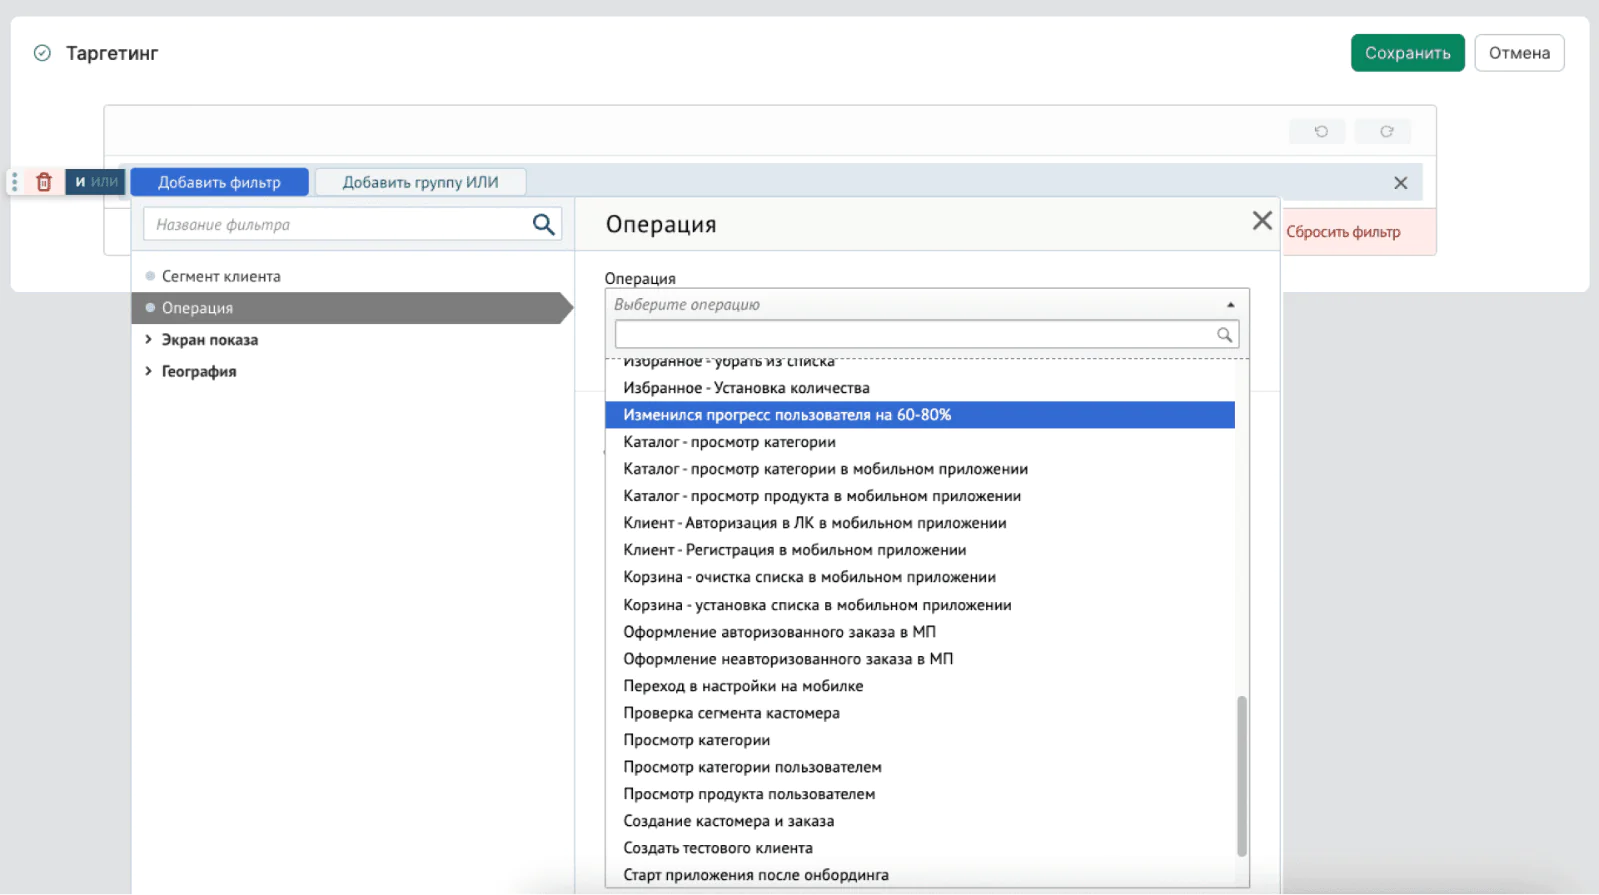
Task: Select Операция filter in the list
Action: click(353, 308)
